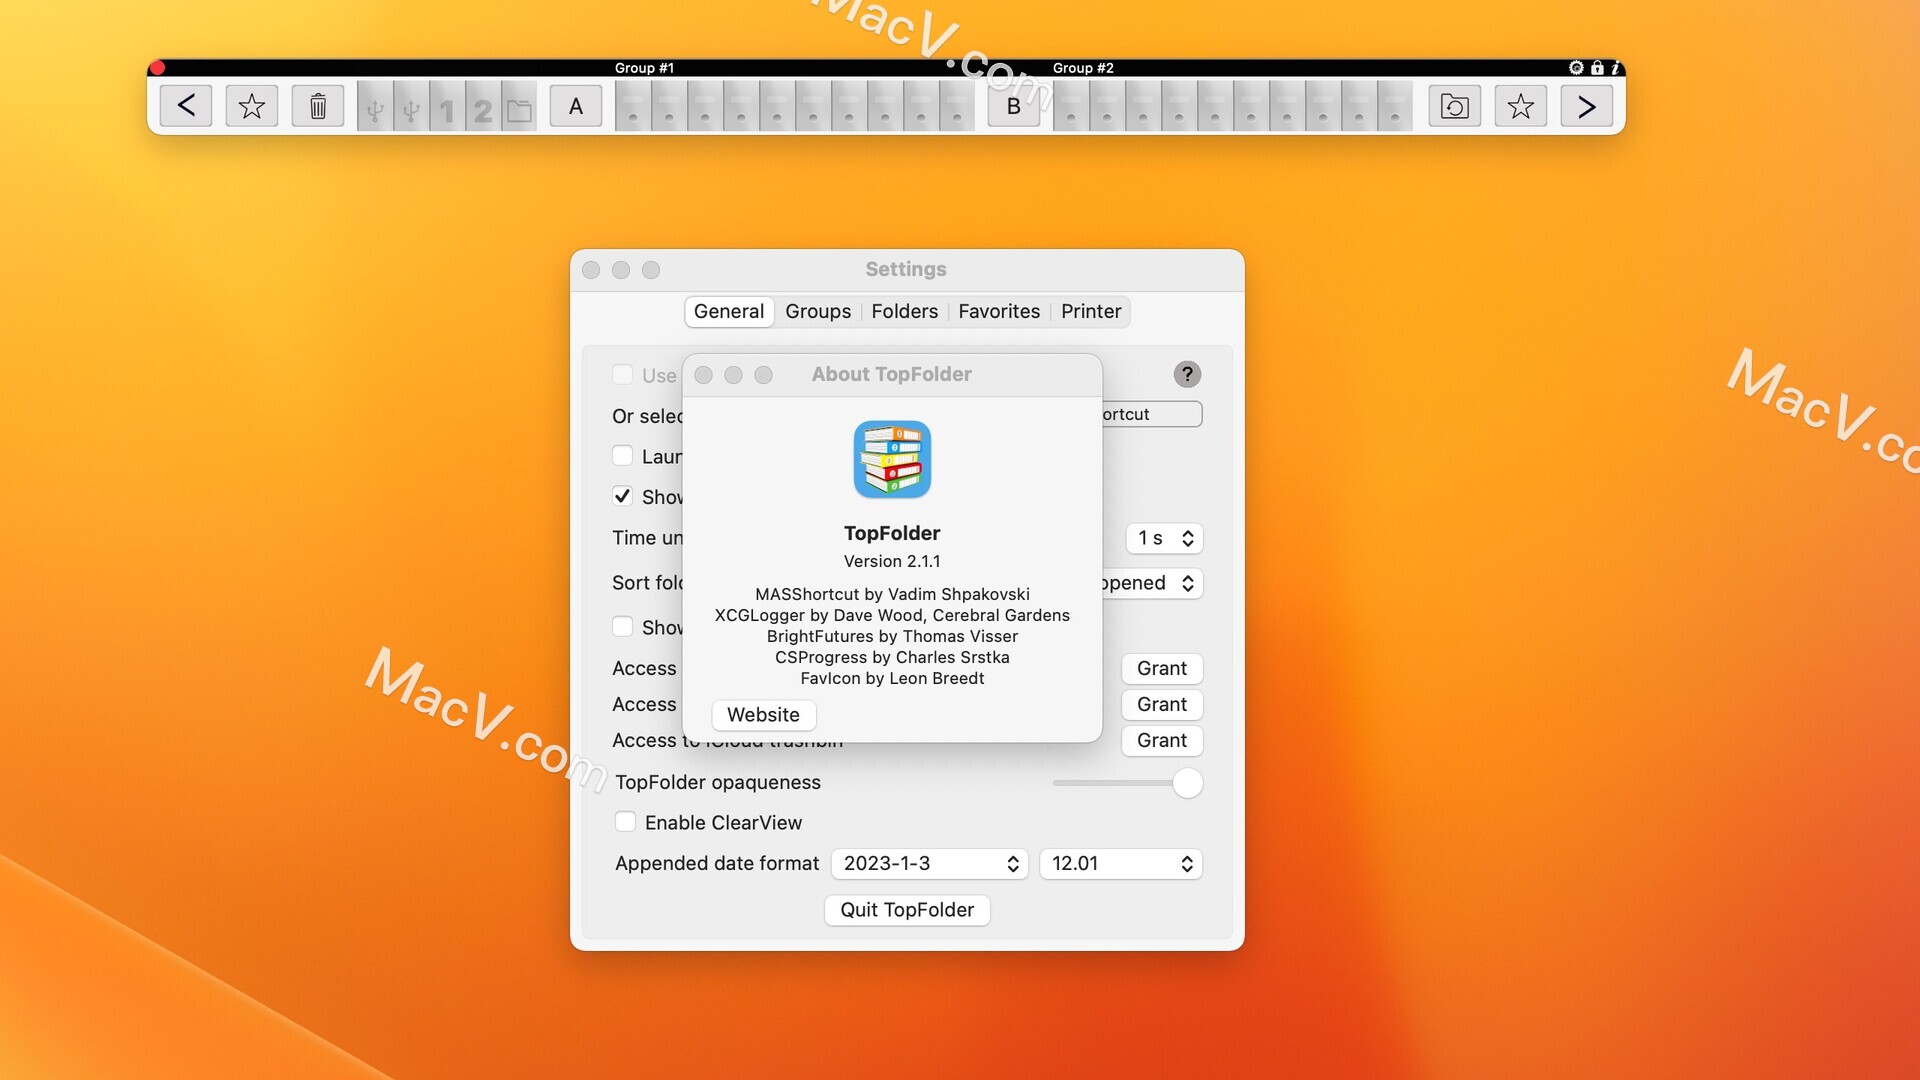The height and width of the screenshot is (1080, 1920).
Task: Click the back arrow in the TopFolder bar
Action: click(x=186, y=106)
